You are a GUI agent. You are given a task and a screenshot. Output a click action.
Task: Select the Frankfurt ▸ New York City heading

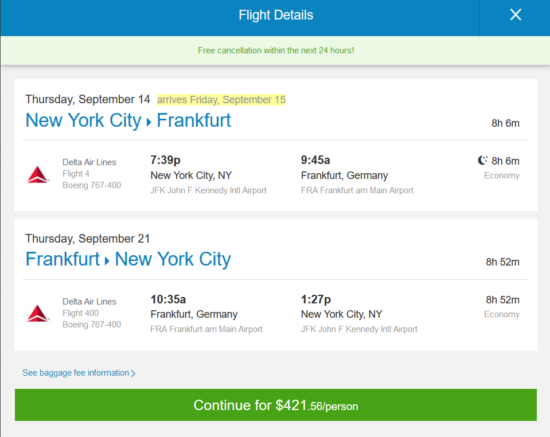[x=128, y=260]
